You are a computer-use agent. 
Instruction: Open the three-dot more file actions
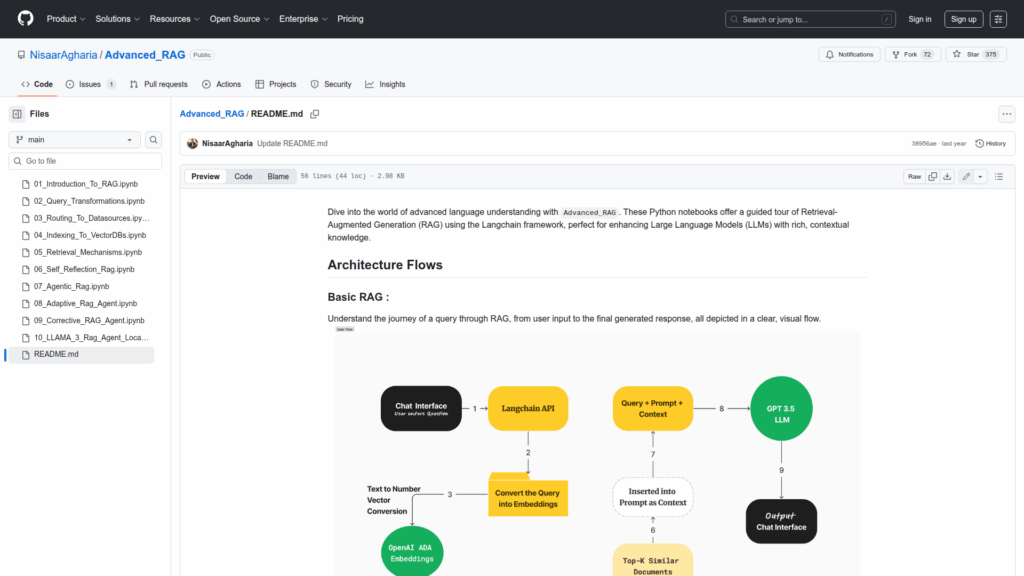1006,114
